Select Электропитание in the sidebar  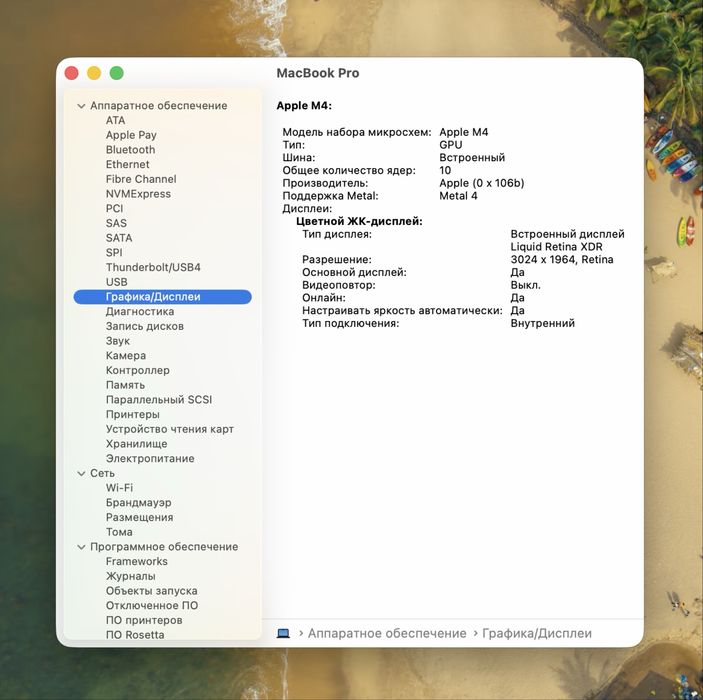click(x=150, y=459)
